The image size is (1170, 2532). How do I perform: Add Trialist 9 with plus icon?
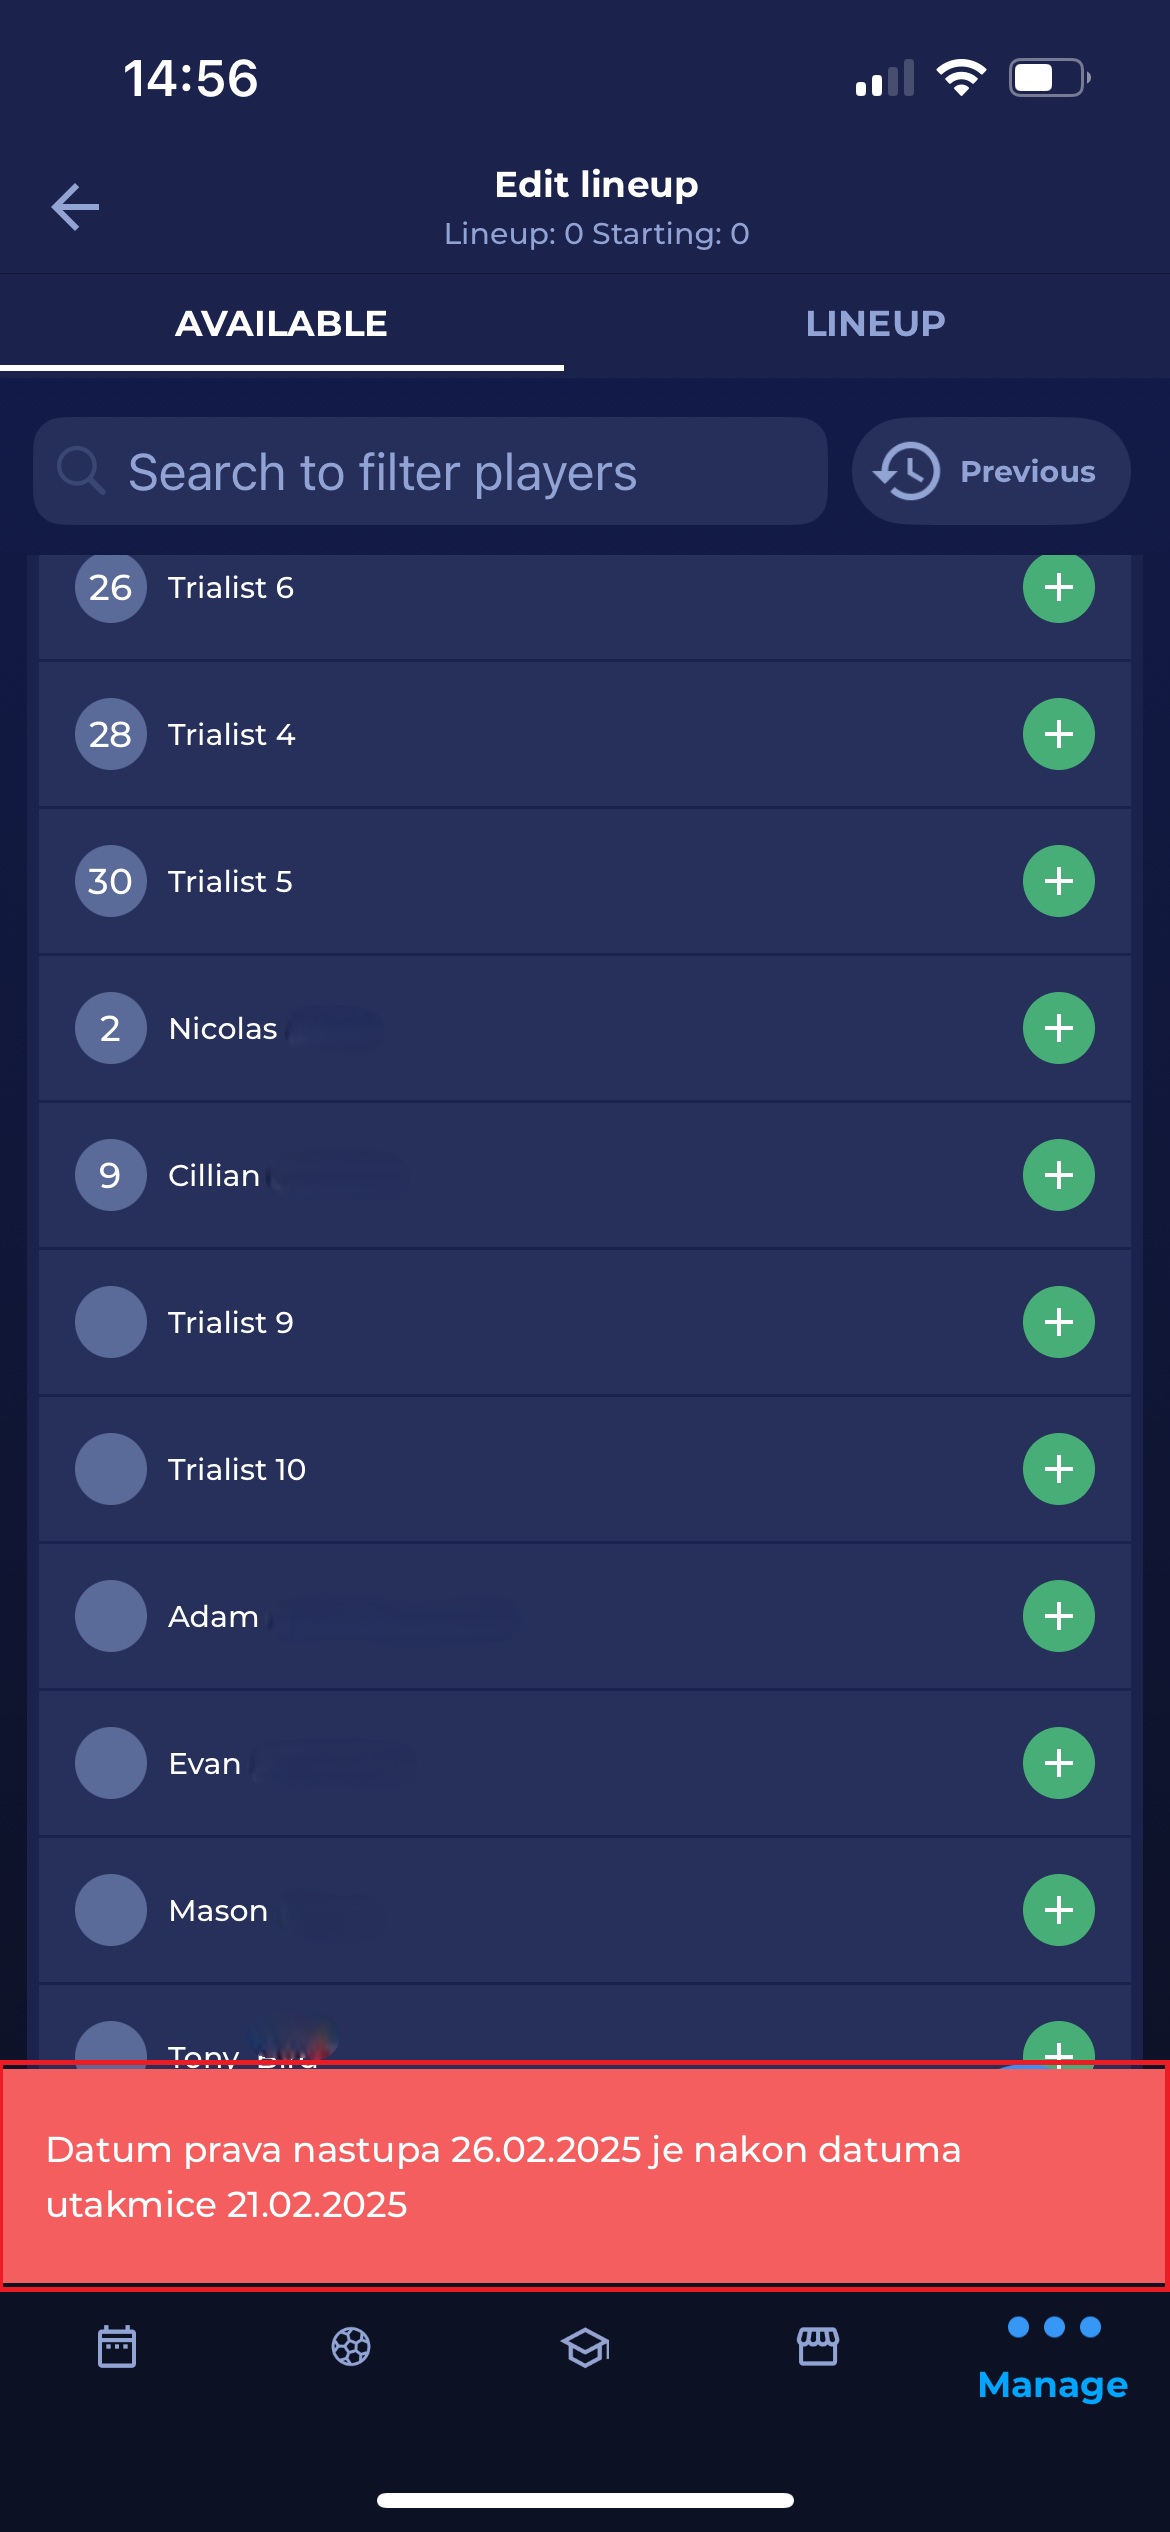click(1058, 1323)
